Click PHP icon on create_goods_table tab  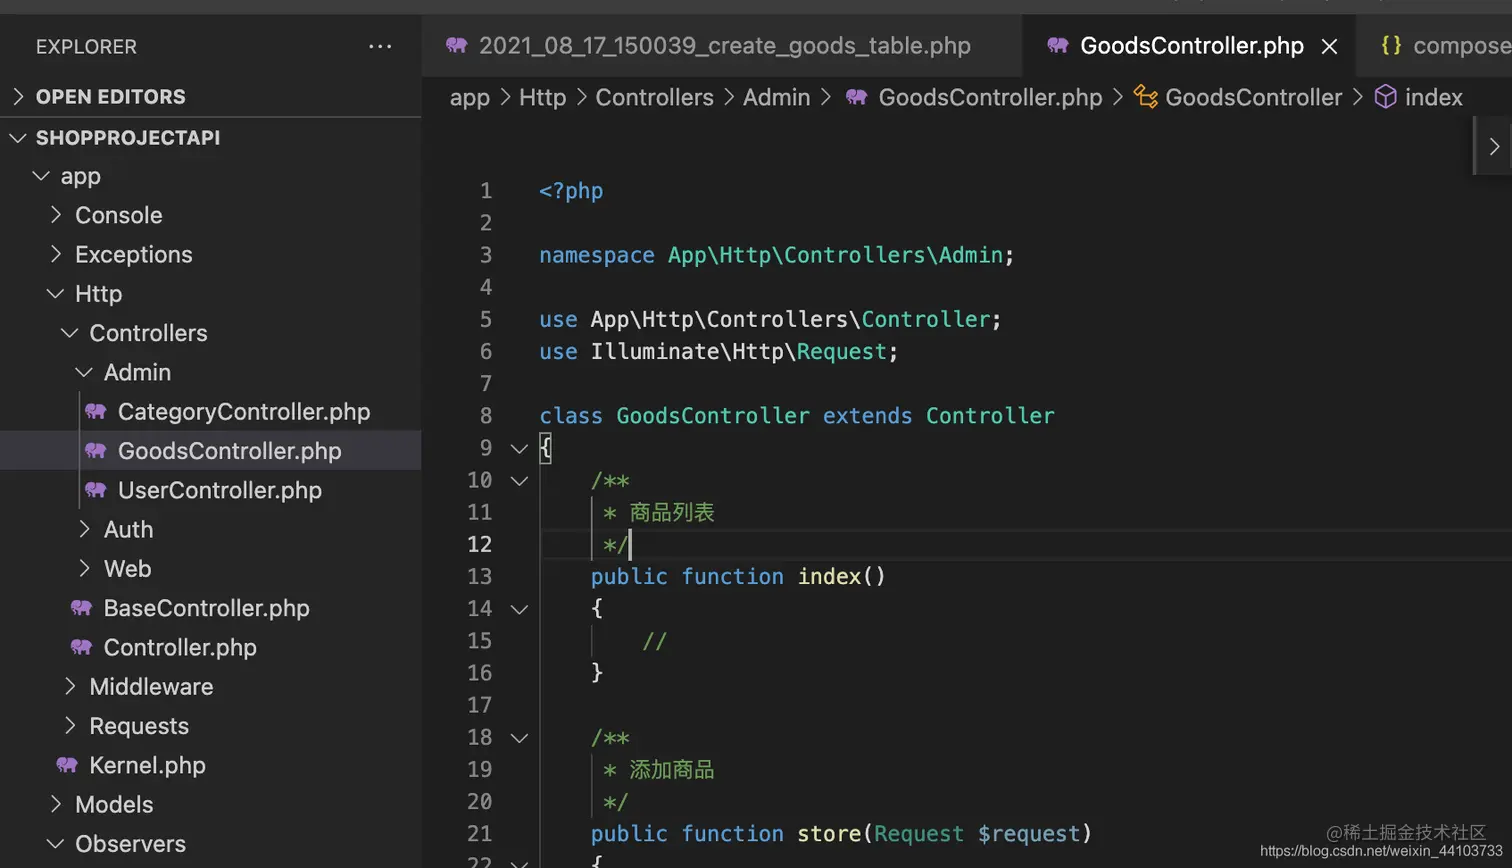457,45
